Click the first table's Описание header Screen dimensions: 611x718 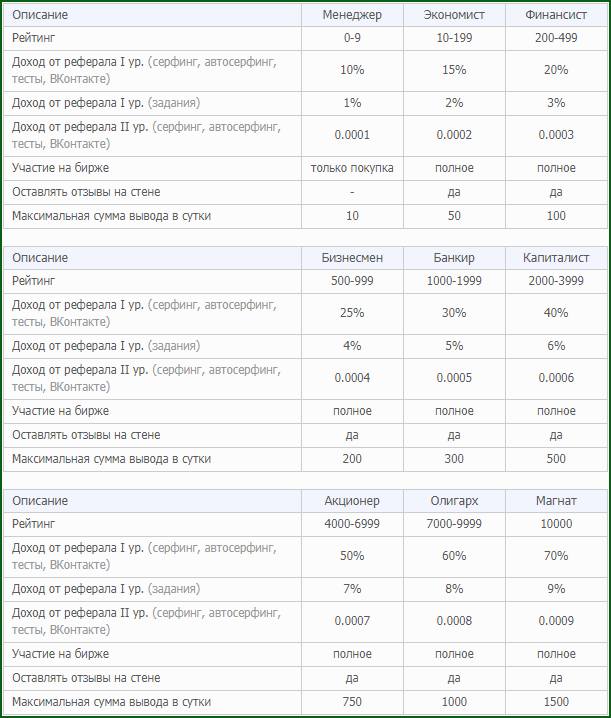[x=40, y=15]
